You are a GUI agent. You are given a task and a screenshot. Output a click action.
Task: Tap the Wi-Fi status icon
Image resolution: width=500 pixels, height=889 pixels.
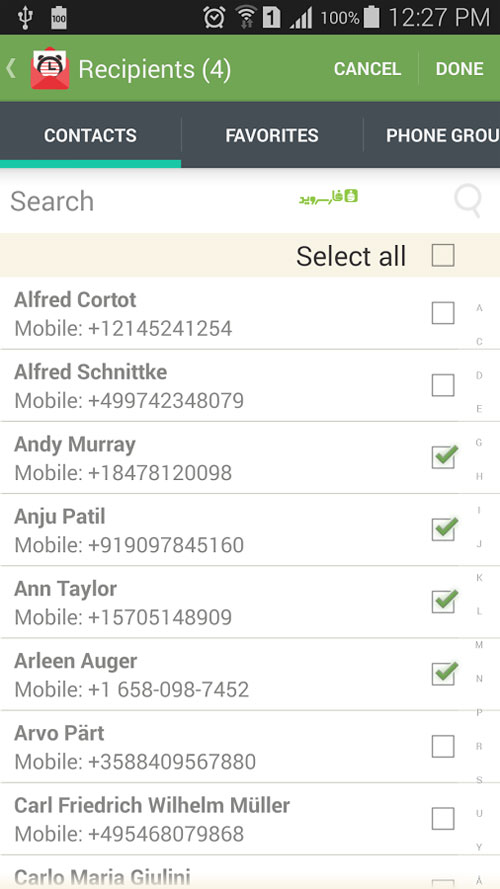pos(246,18)
